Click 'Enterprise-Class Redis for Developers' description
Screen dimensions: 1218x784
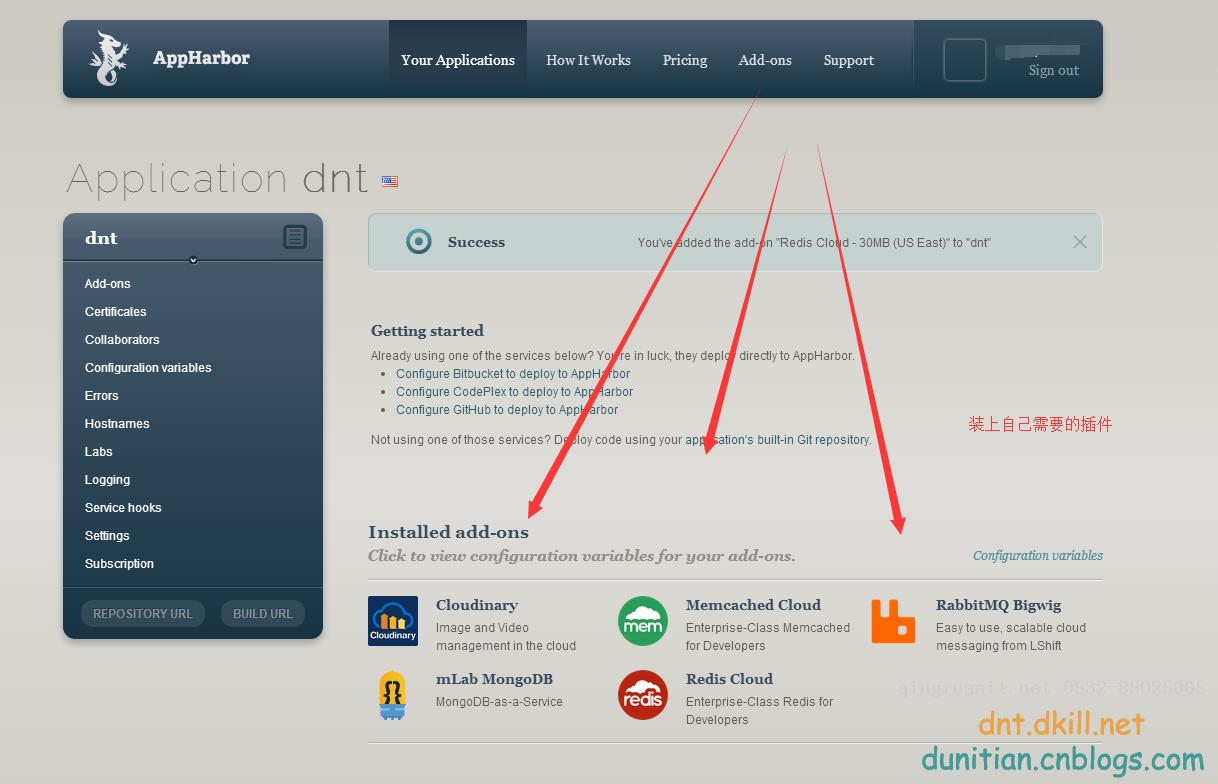coord(759,711)
